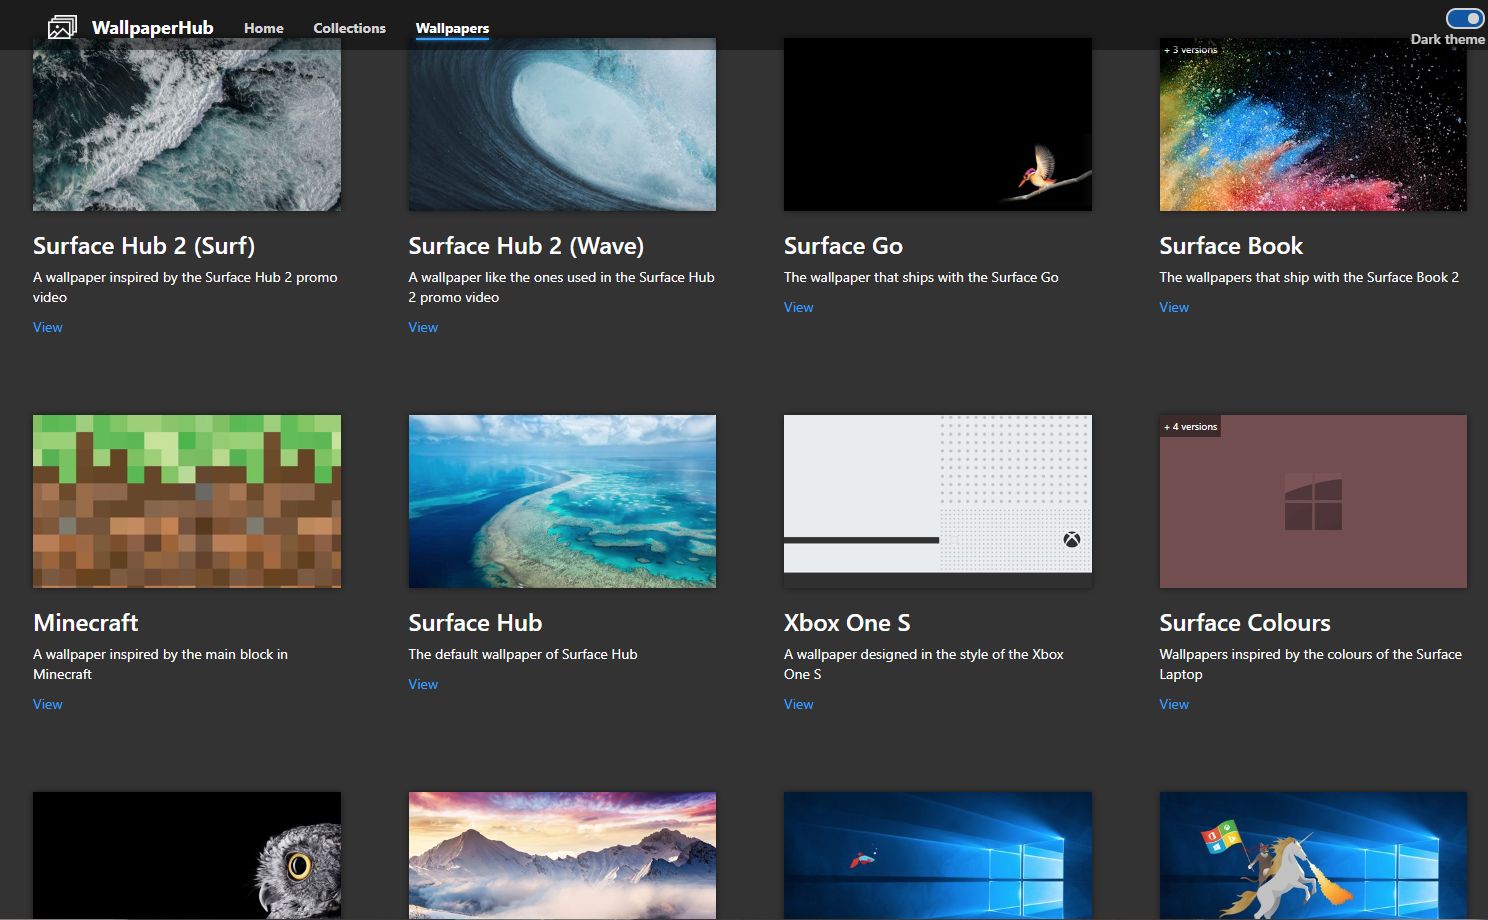The width and height of the screenshot is (1488, 920).
Task: Open the Surface Colours thumbnail
Action: (x=1313, y=501)
